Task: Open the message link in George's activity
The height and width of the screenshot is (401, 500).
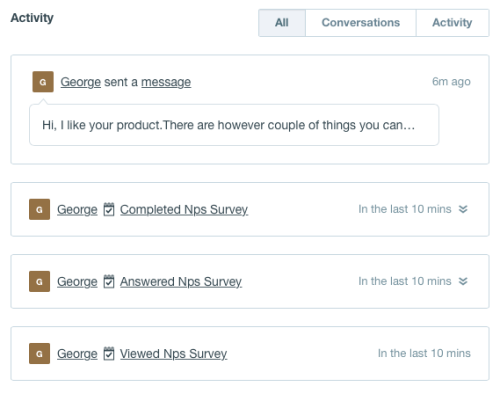Action: coord(166,82)
